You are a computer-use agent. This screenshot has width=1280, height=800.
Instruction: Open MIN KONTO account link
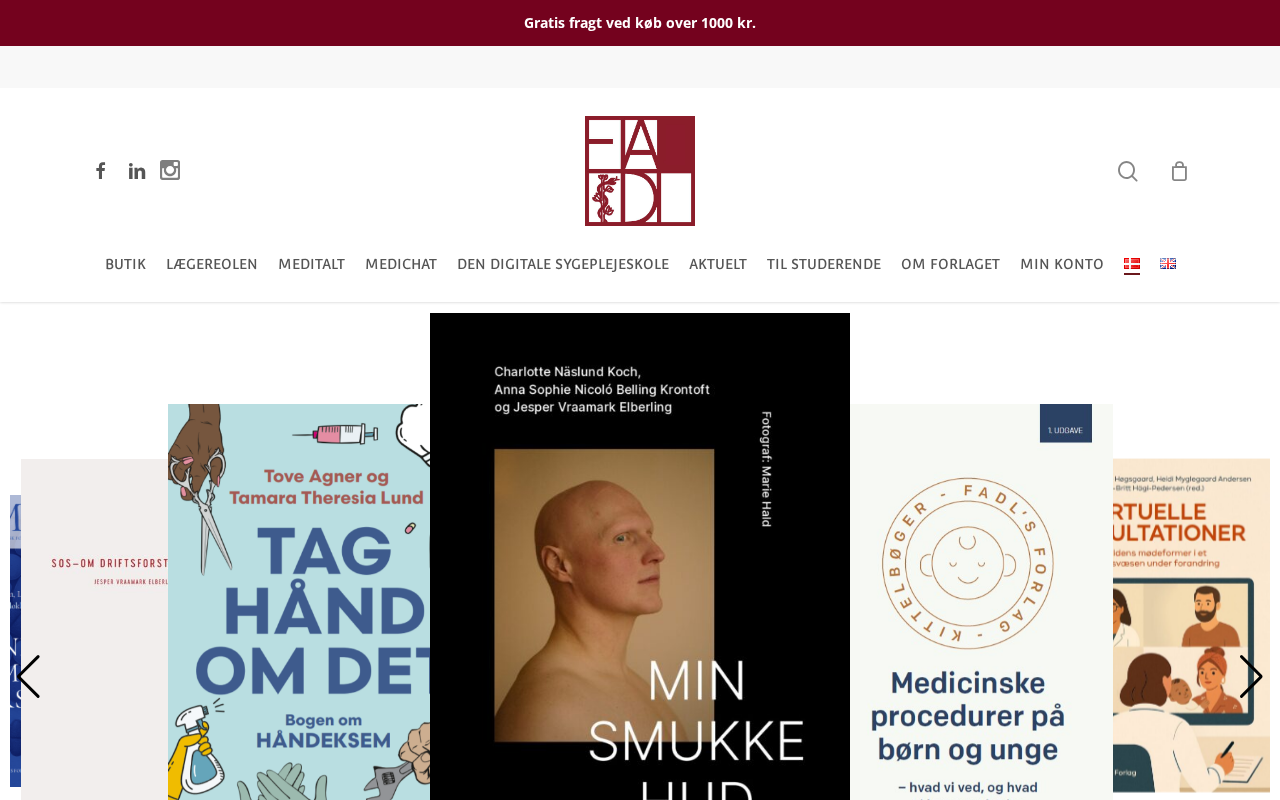(x=1062, y=264)
